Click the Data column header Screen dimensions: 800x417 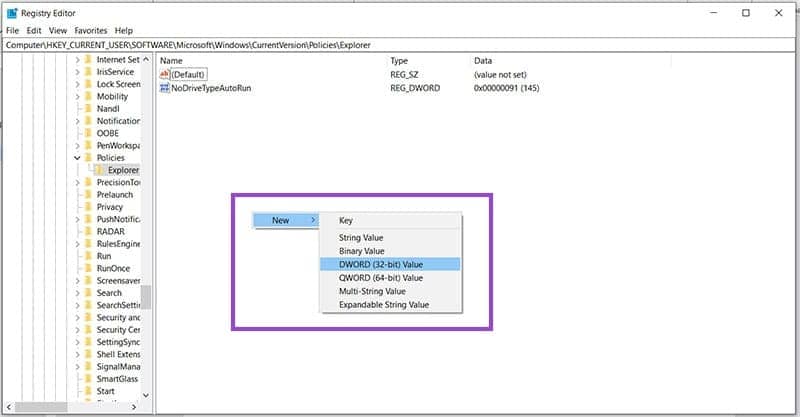483,61
